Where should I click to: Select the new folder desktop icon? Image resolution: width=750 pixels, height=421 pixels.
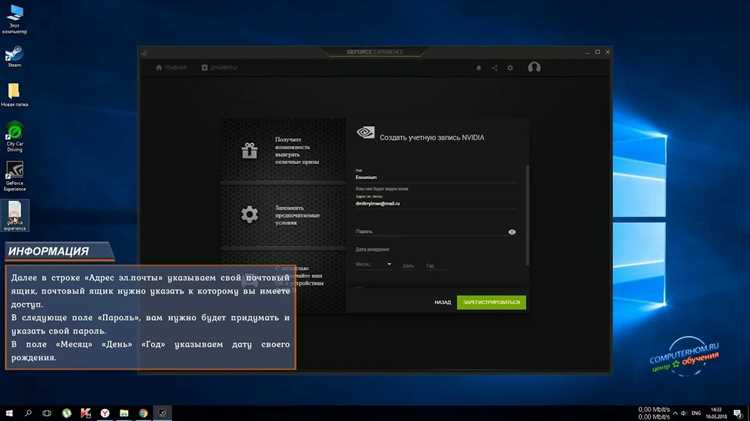[14, 94]
